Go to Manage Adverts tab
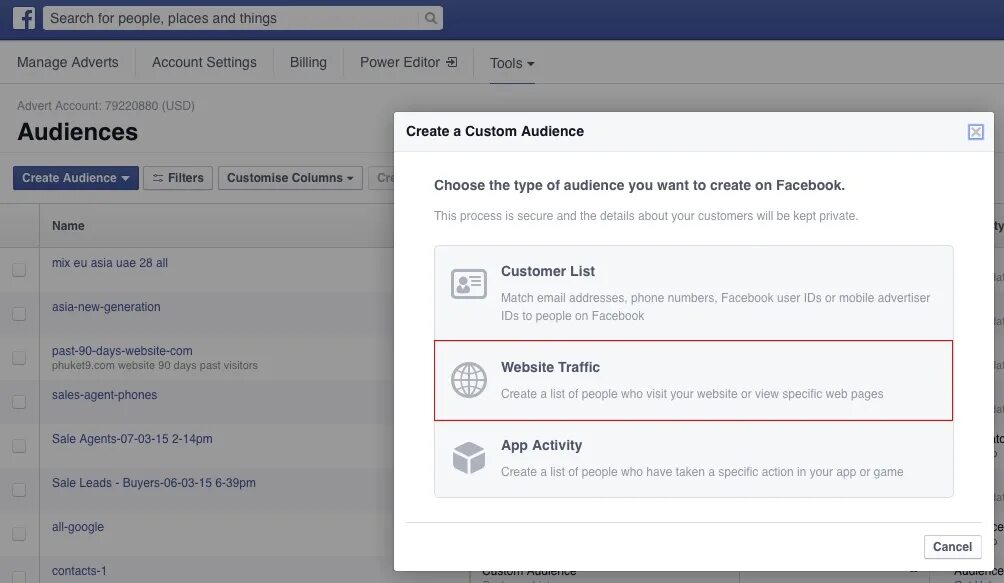The width and height of the screenshot is (1004, 583). coord(67,62)
